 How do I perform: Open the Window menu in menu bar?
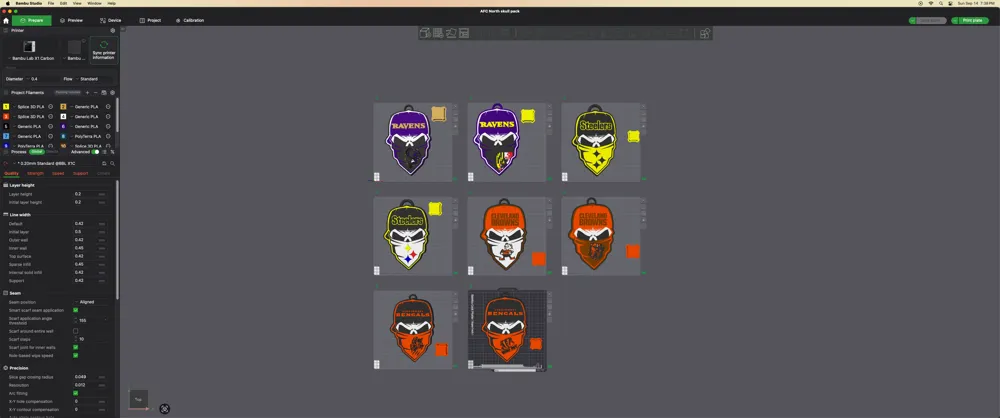pos(94,3)
